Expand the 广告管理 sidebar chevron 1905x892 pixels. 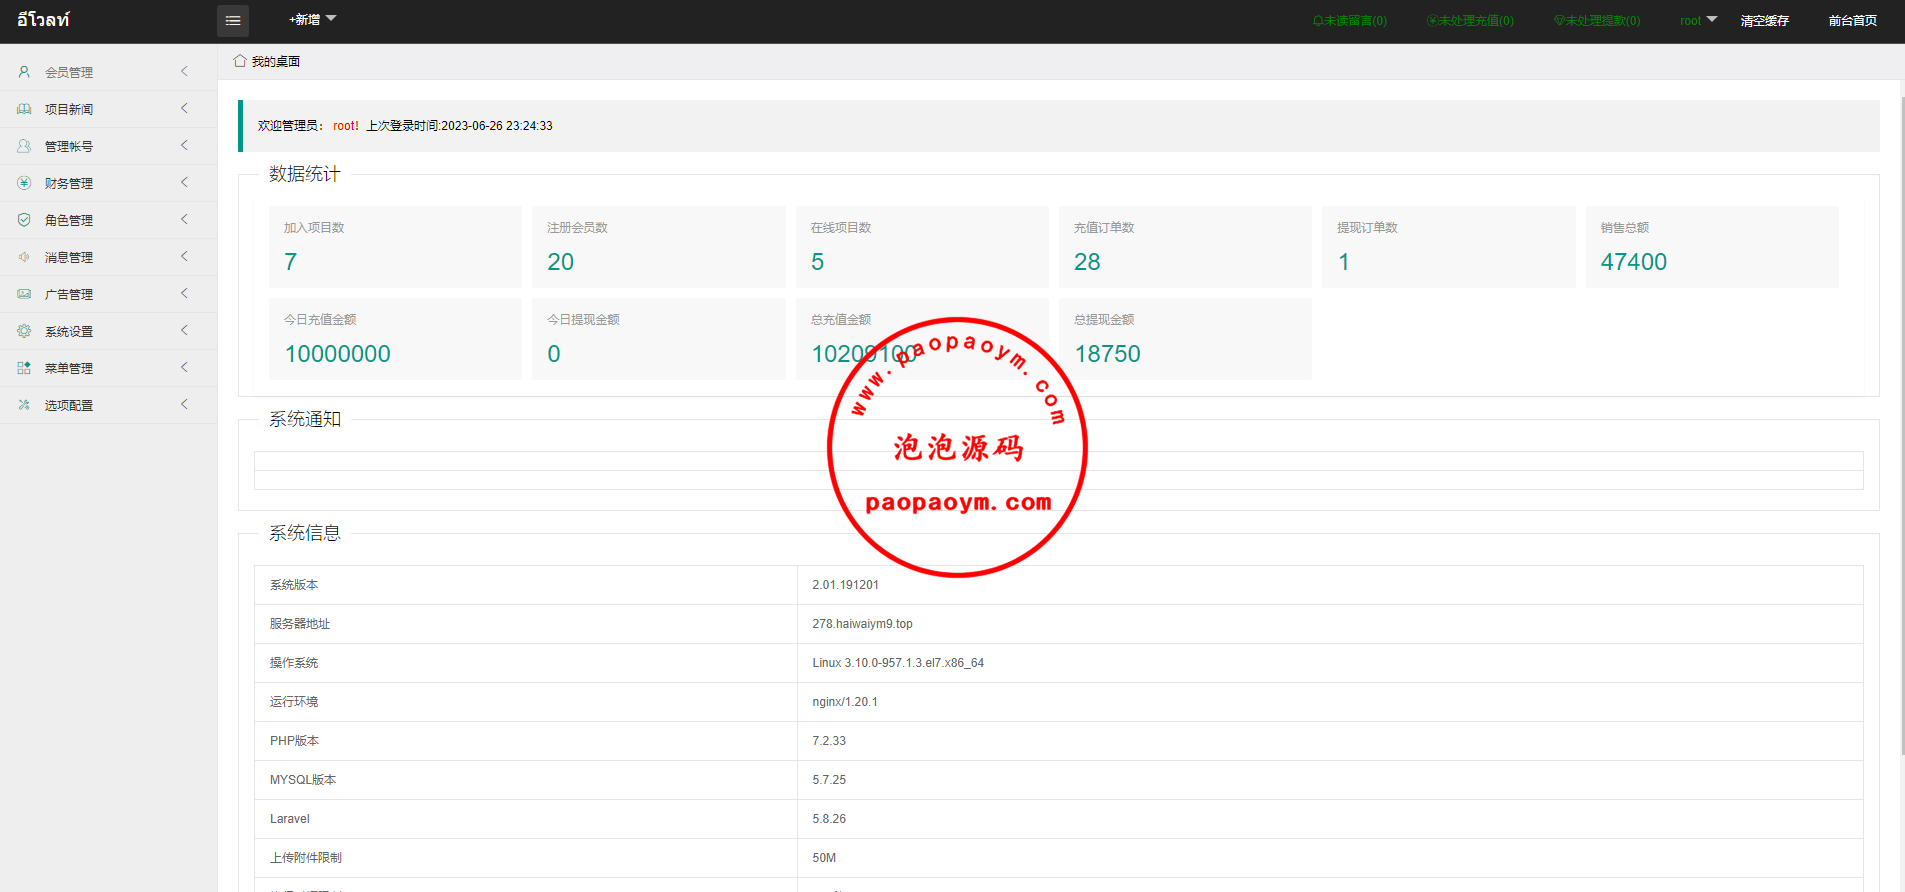pos(184,294)
